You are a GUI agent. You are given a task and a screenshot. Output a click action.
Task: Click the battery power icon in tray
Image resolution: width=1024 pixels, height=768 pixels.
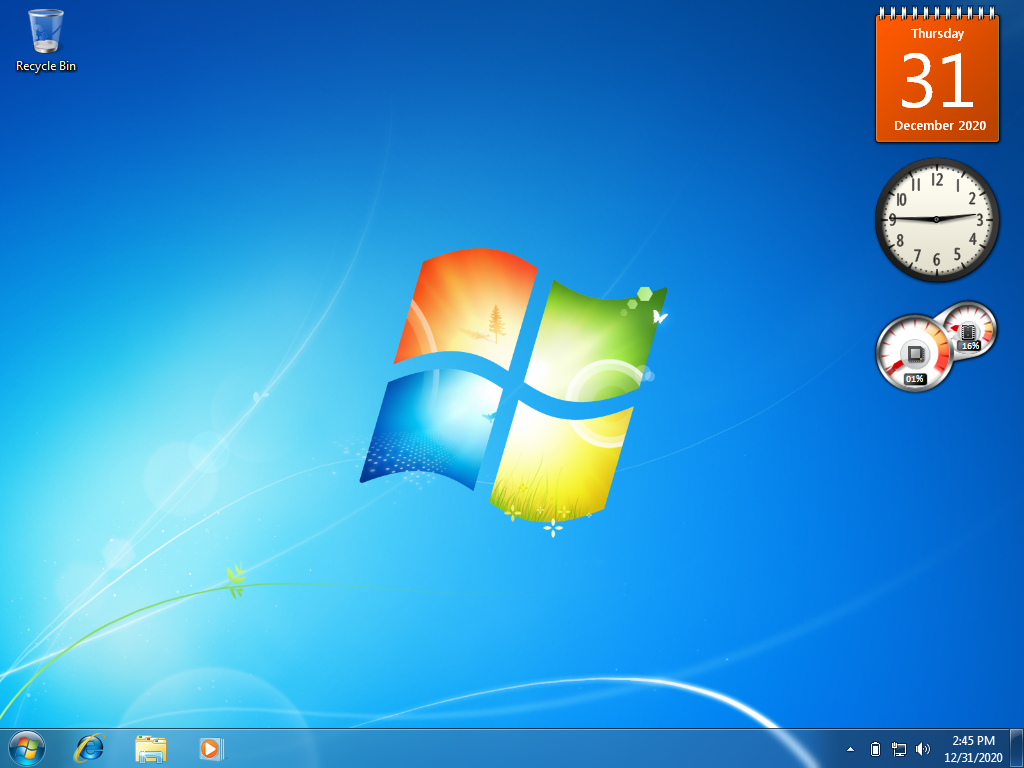click(x=876, y=749)
